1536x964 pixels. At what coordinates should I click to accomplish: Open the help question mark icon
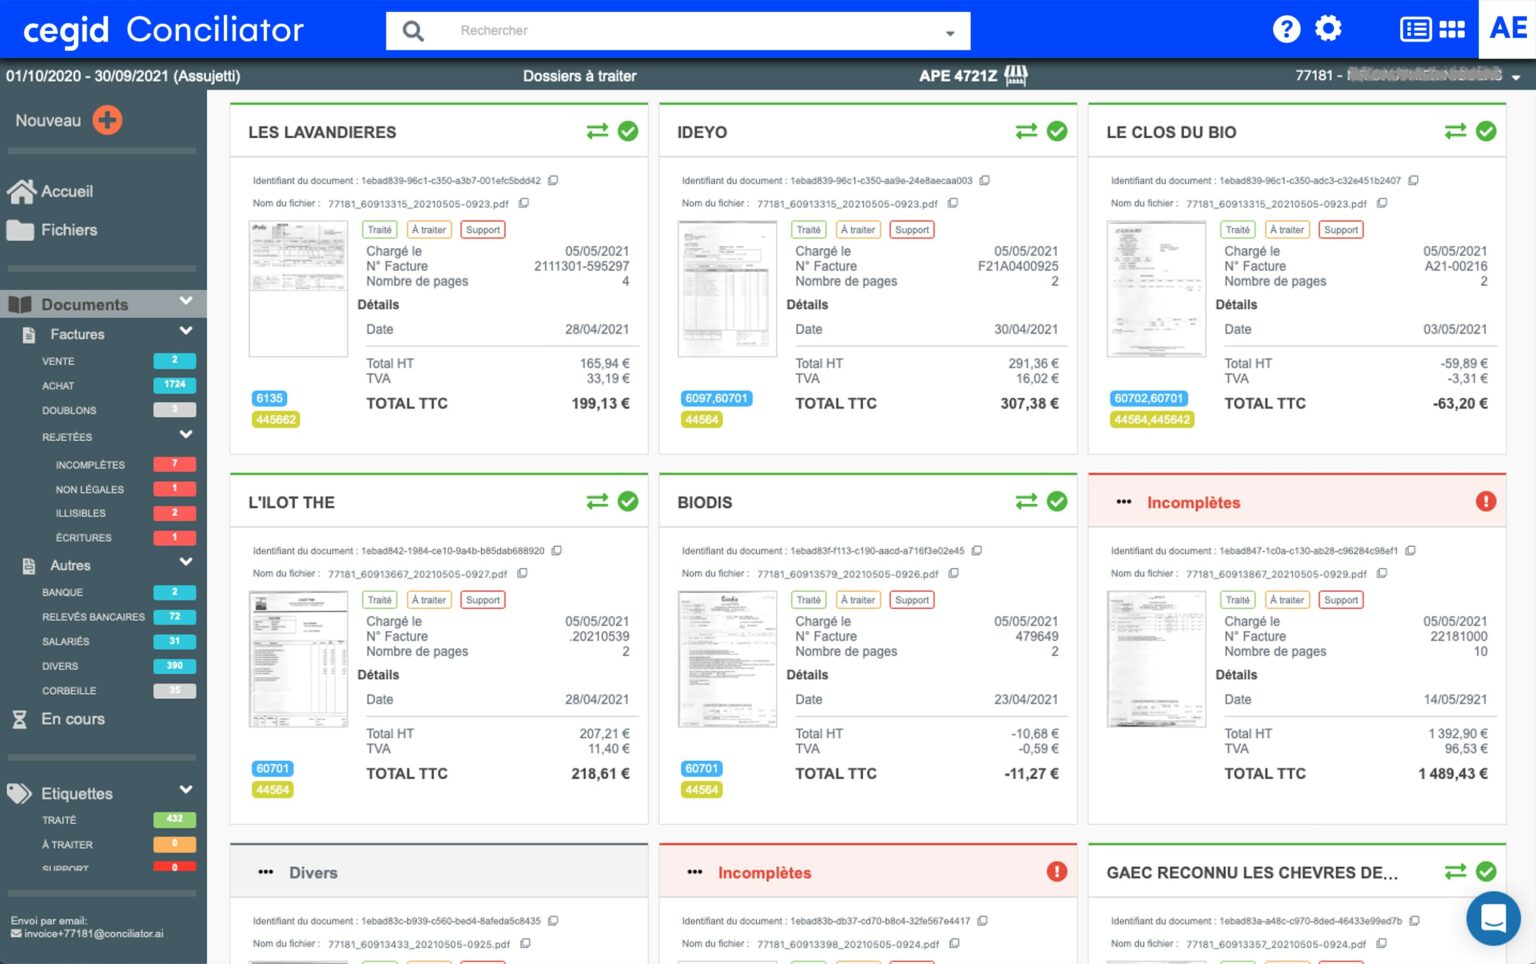point(1286,29)
